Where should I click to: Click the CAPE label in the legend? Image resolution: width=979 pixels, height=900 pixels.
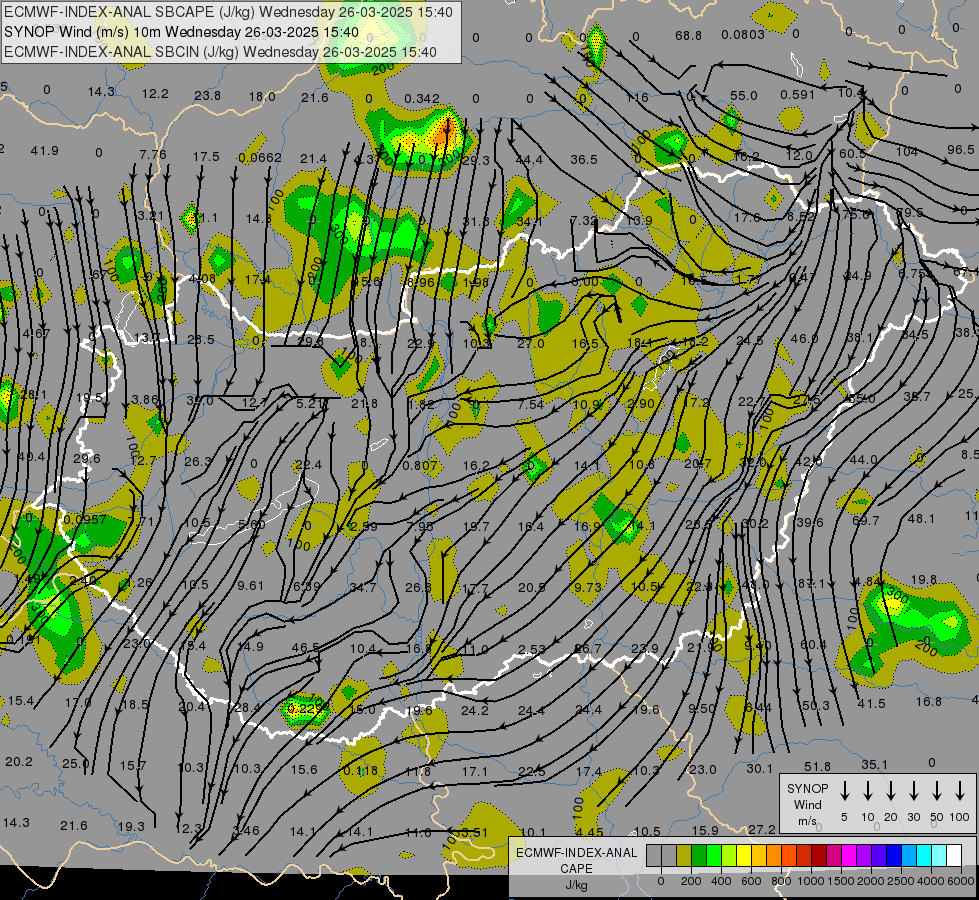pyautogui.click(x=576, y=869)
